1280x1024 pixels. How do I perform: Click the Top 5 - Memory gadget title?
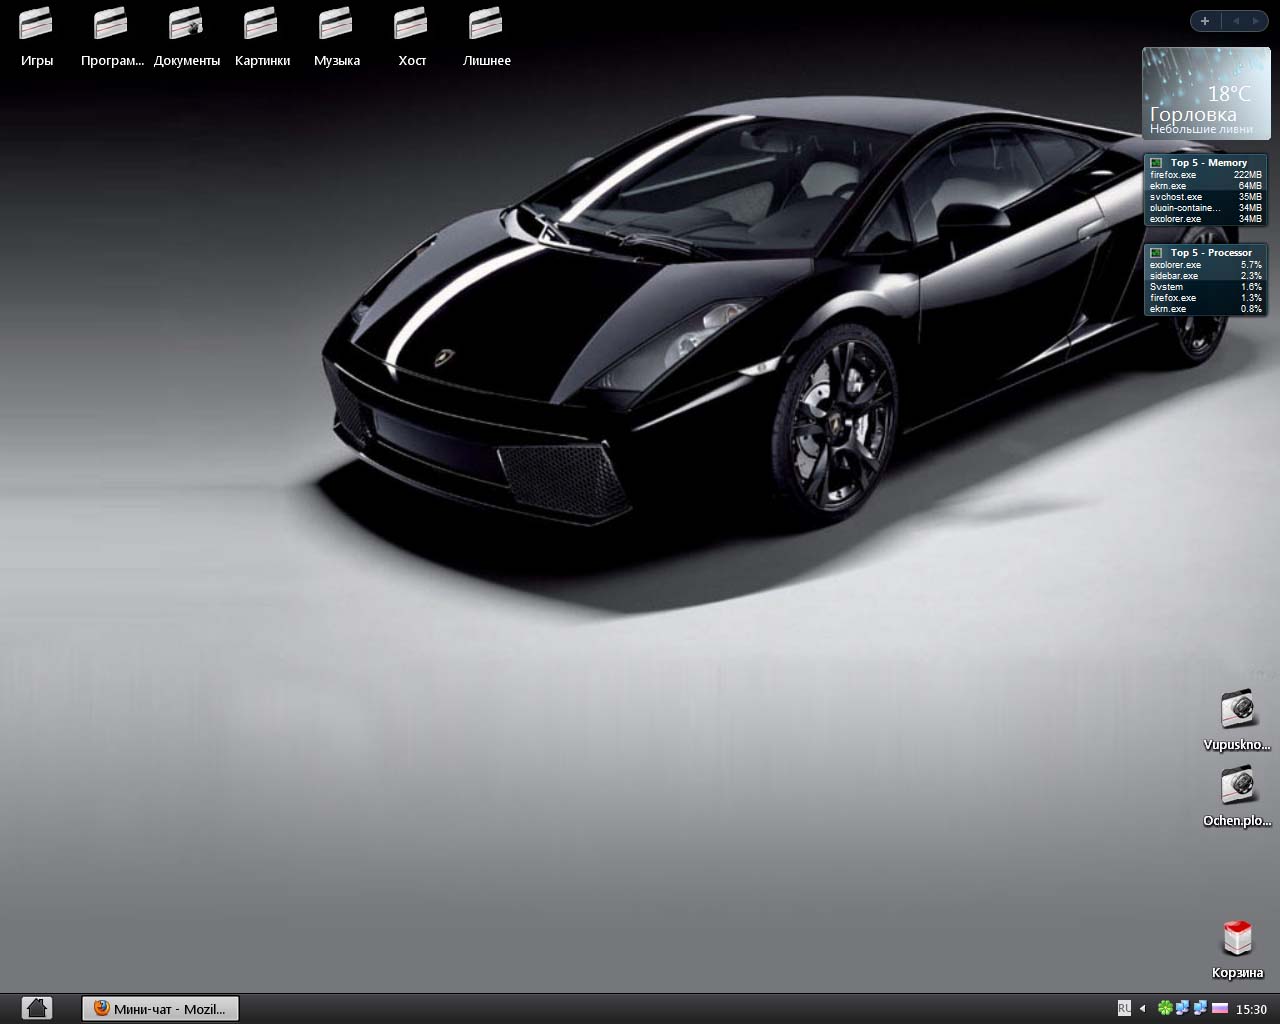point(1208,162)
